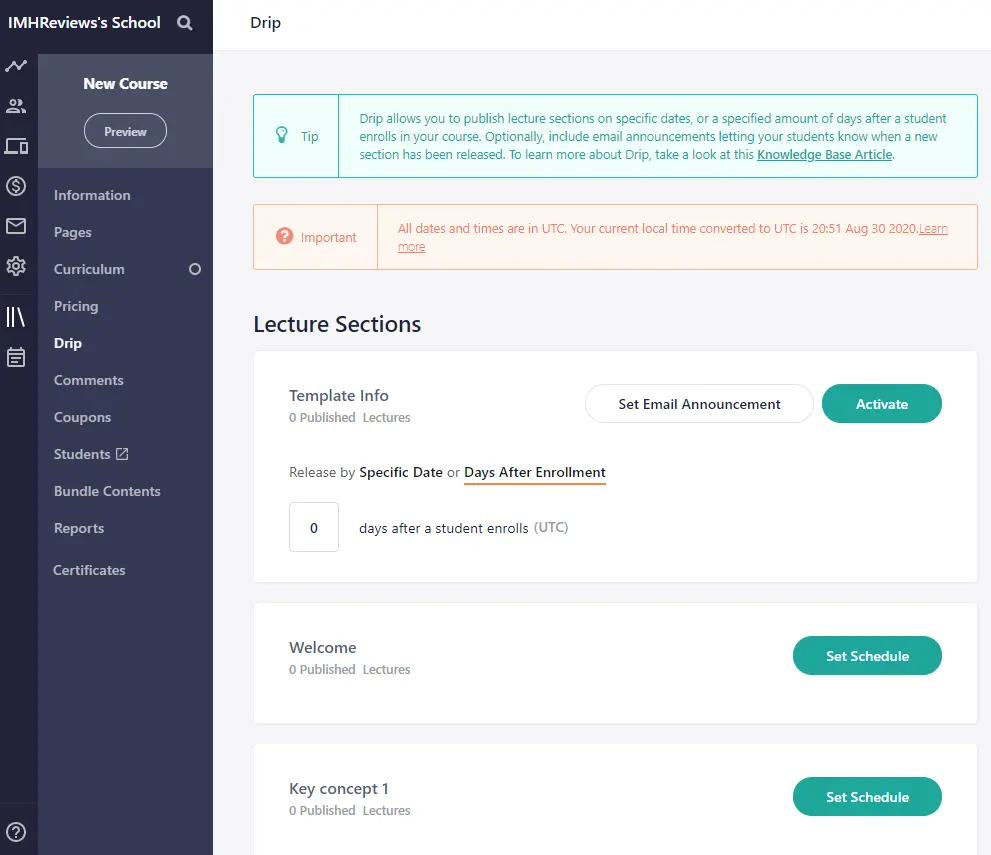Open the Curriculum menu item
Viewport: 991px width, 855px height.
[x=89, y=269]
